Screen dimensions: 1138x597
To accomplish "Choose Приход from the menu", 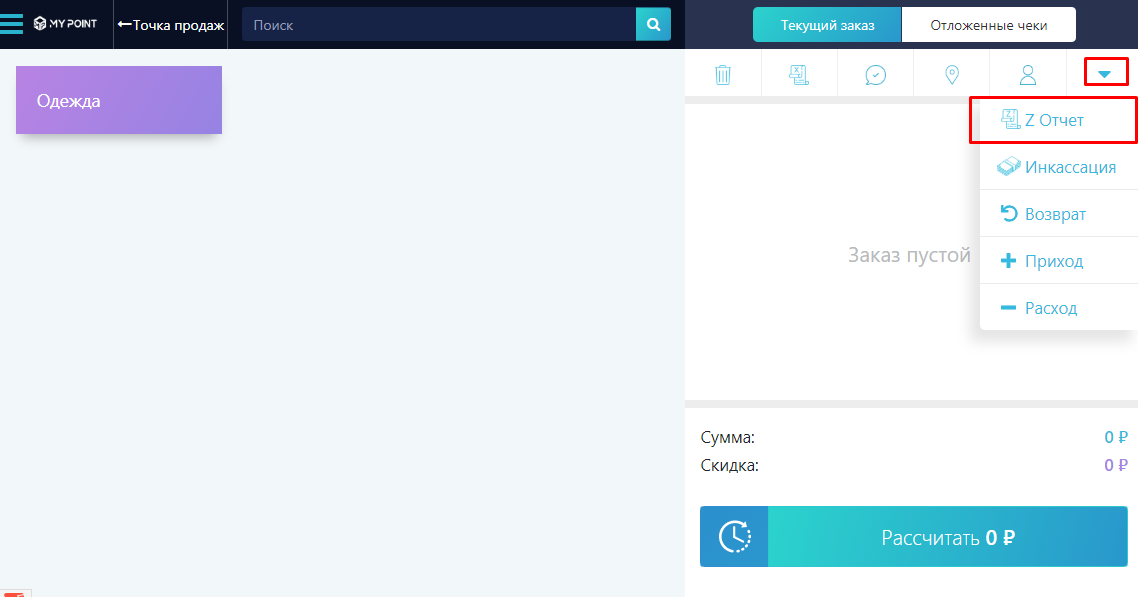I will [x=1059, y=260].
